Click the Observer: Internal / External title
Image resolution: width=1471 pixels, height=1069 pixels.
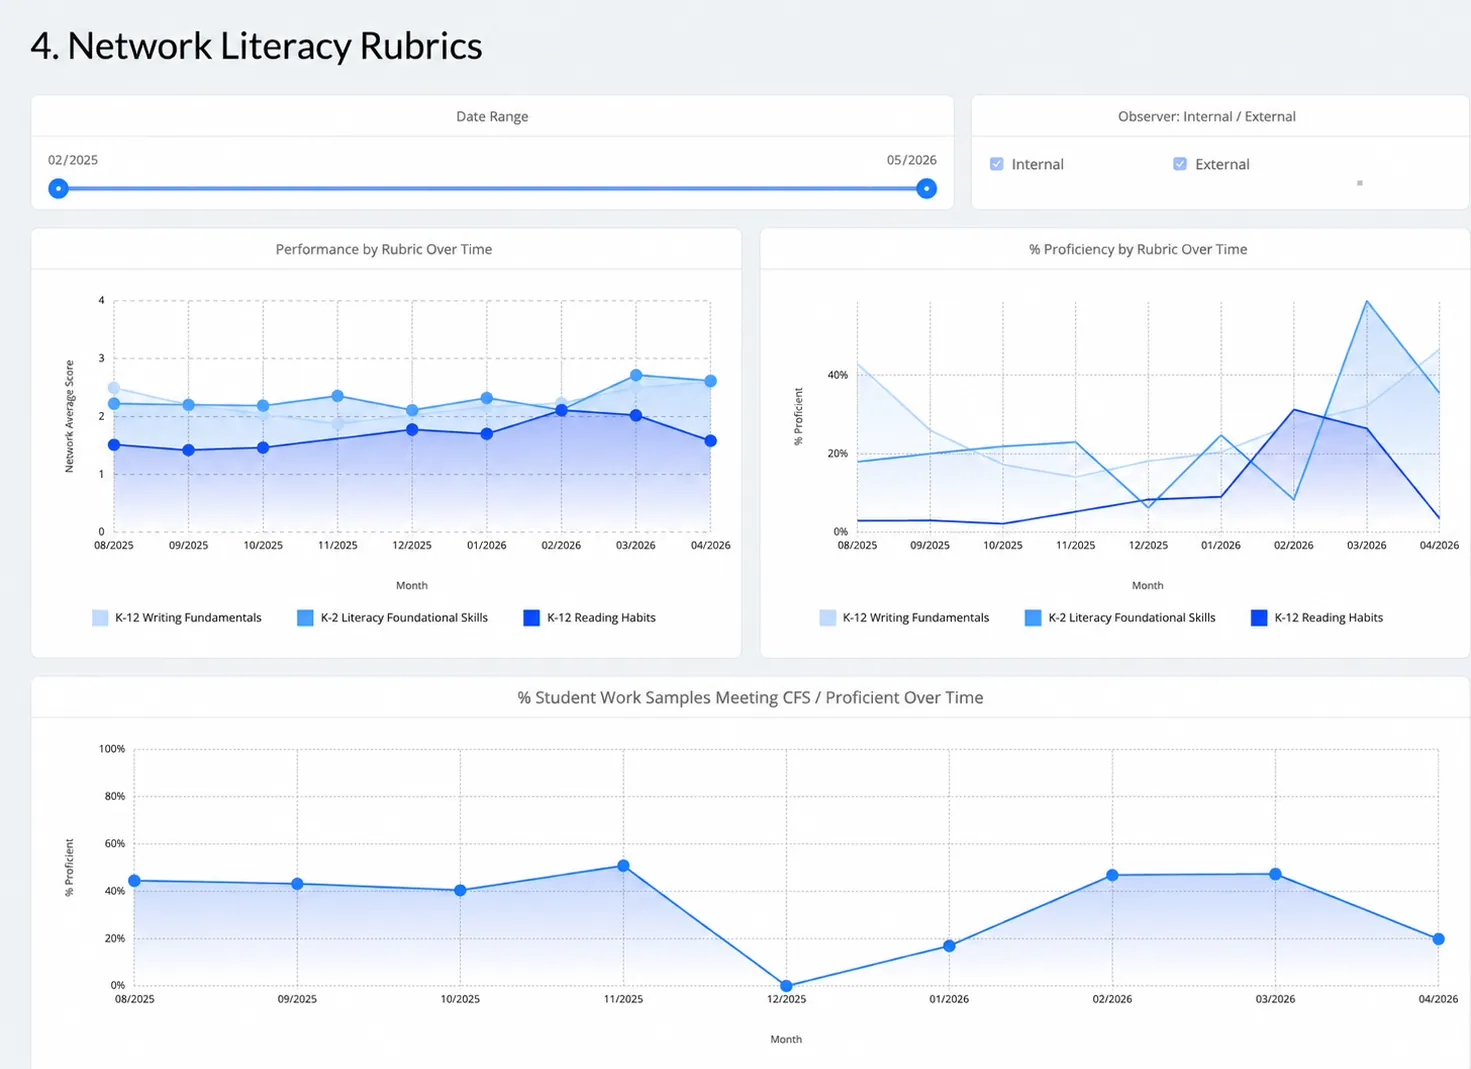click(x=1207, y=116)
